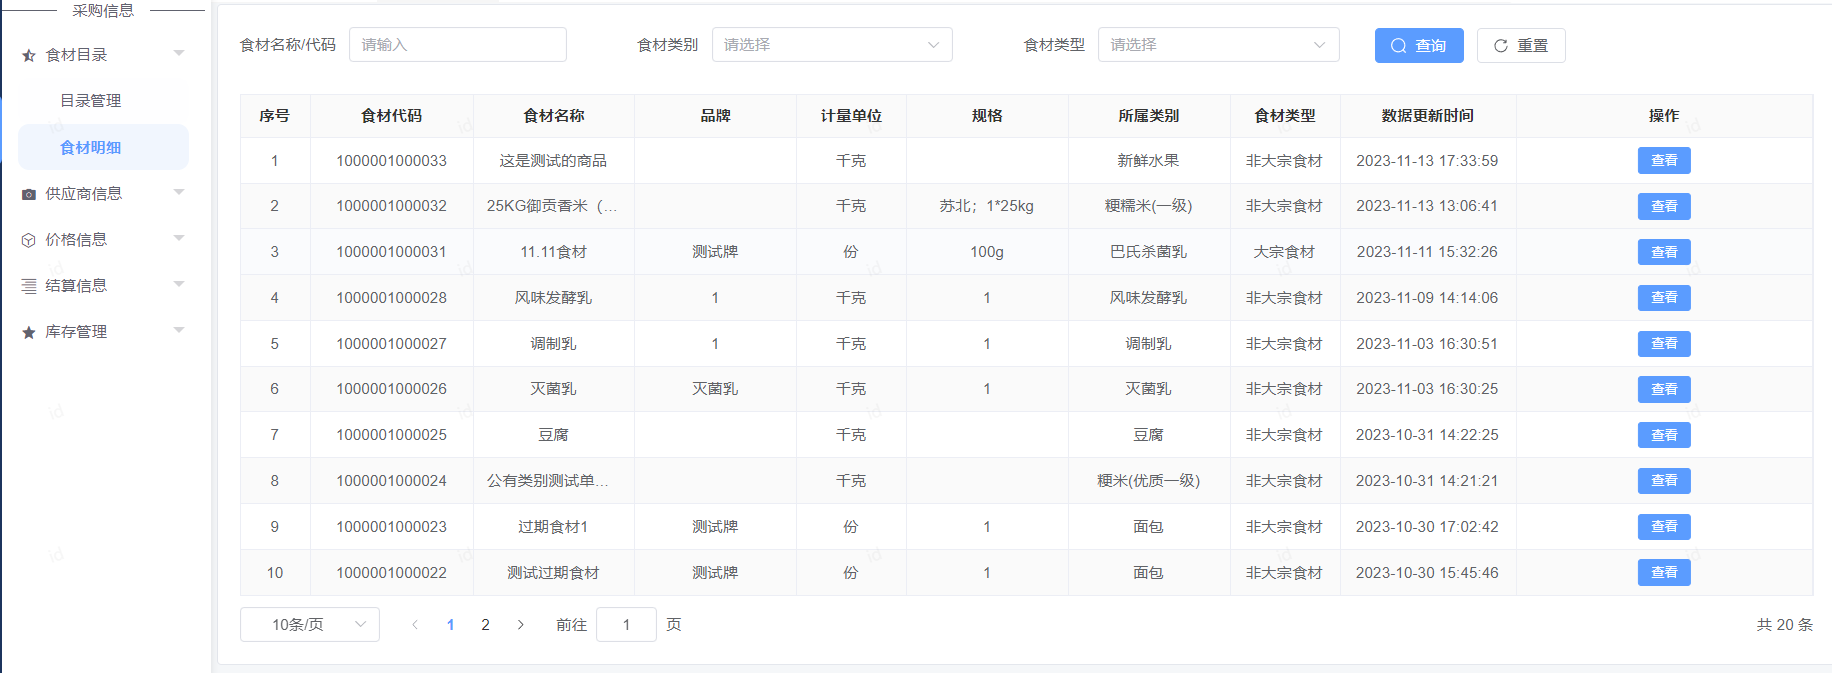
Task: Click the 100g specification cell
Action: pos(987,252)
